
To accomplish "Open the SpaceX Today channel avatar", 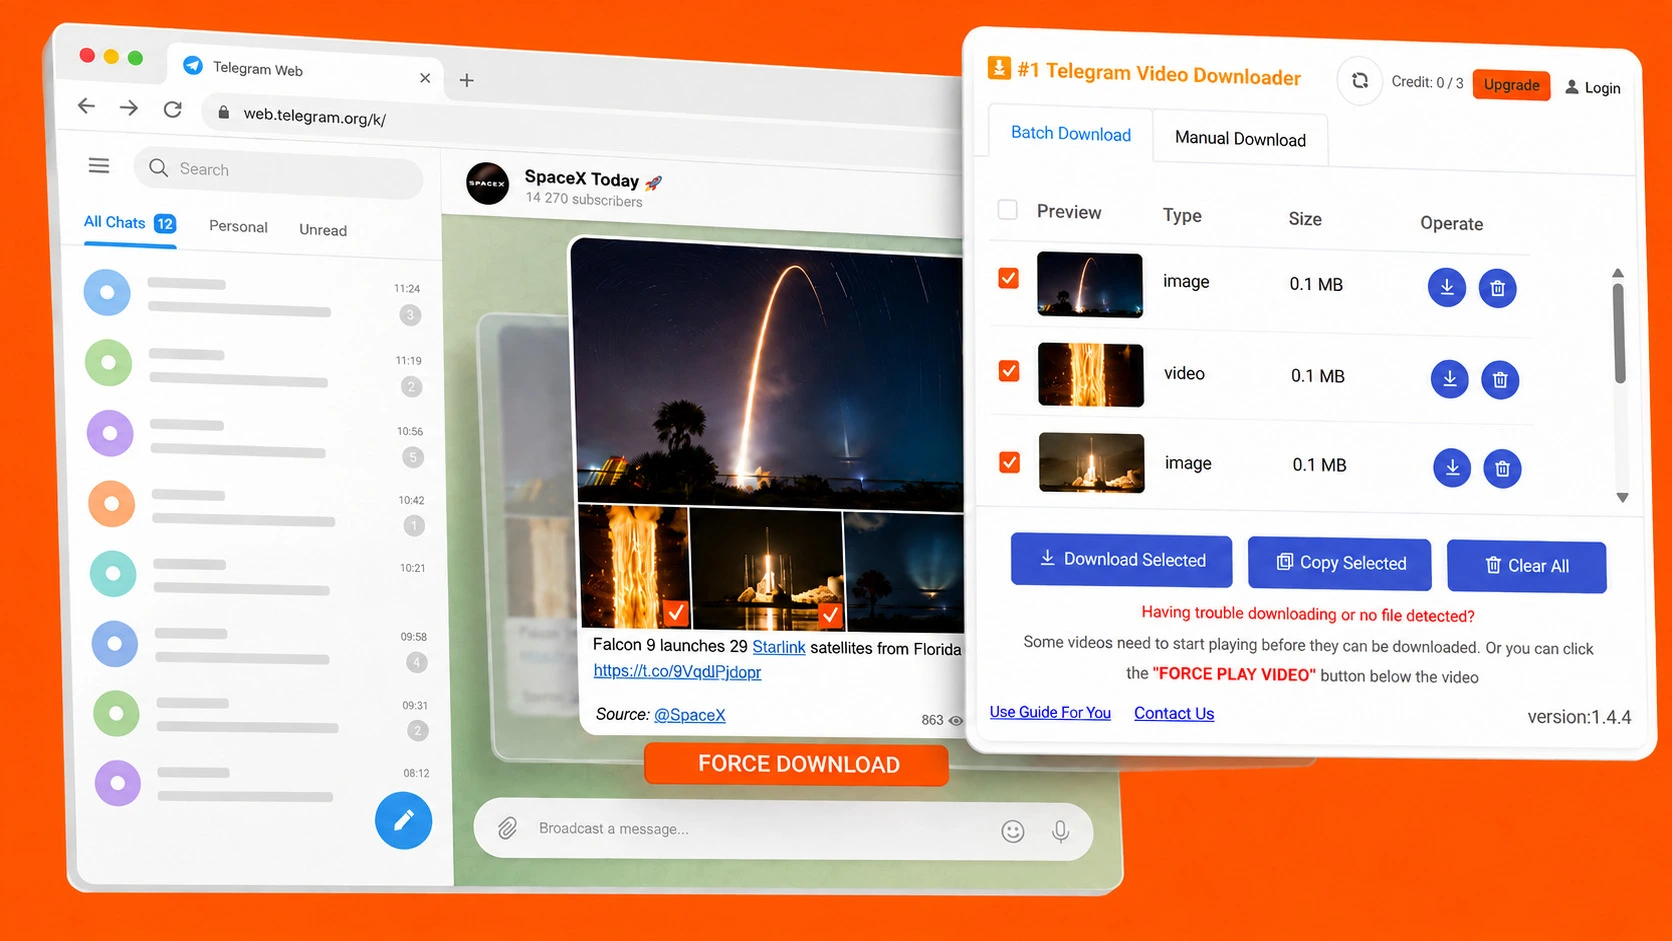I will coord(488,183).
